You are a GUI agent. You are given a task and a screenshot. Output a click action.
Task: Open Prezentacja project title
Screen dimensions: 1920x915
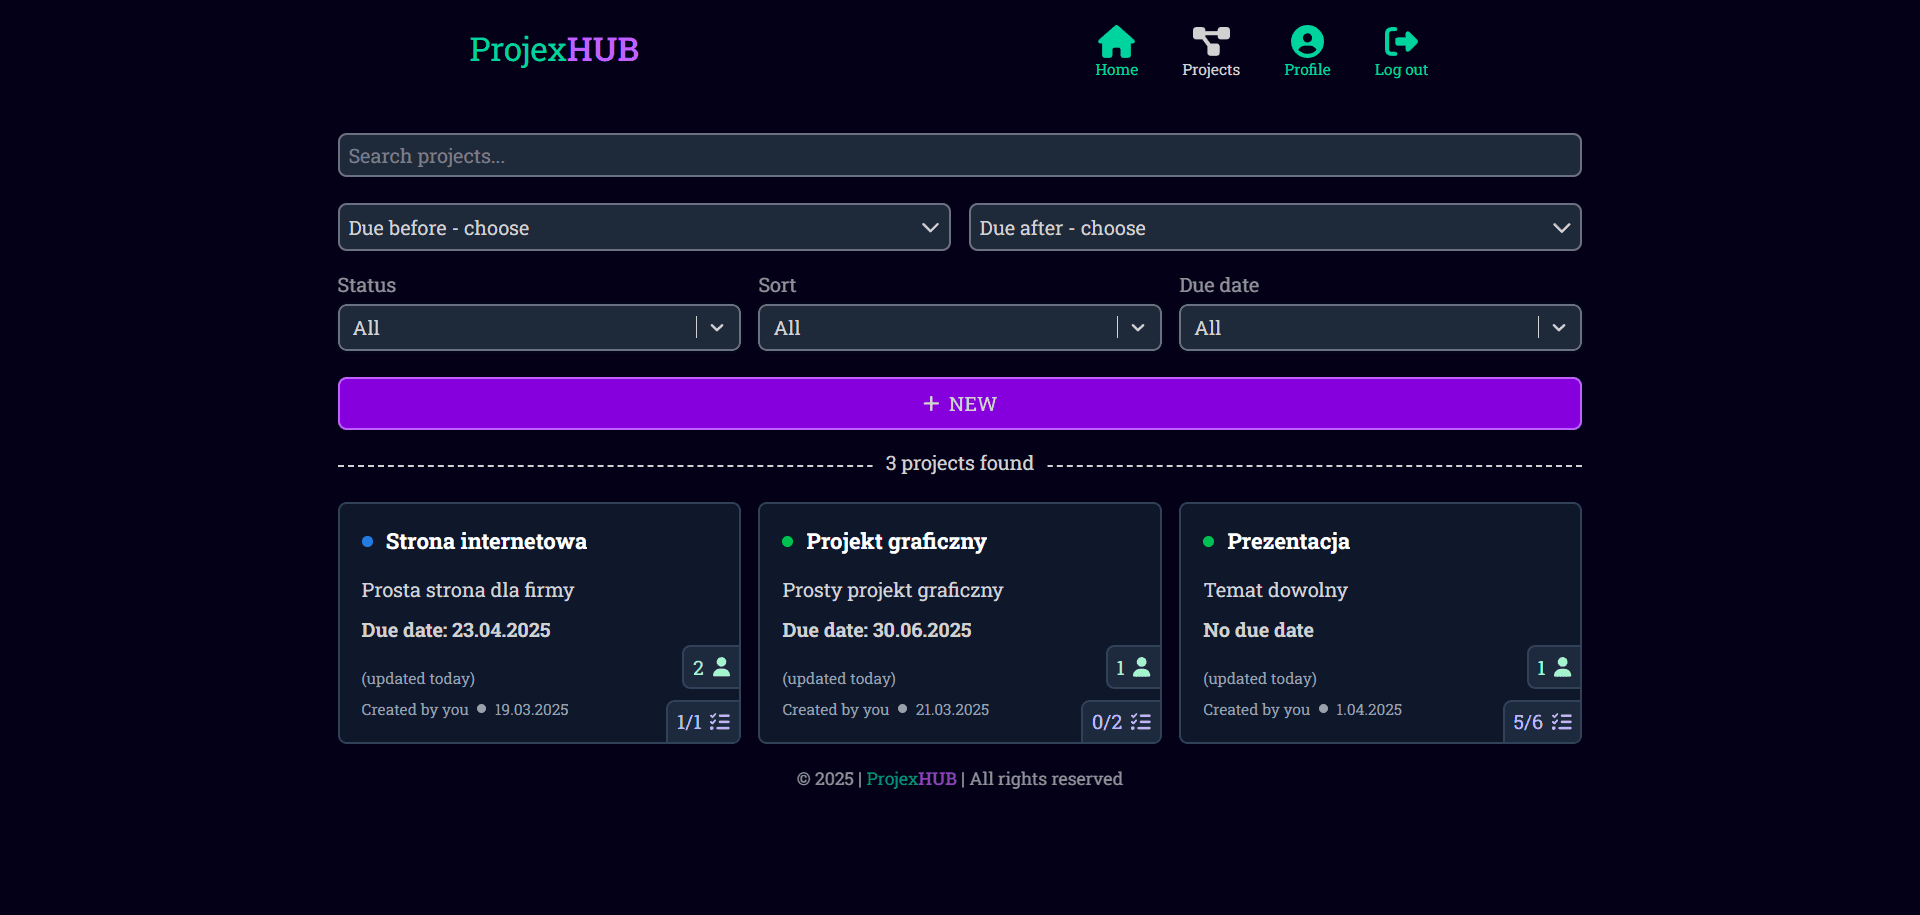click(1288, 541)
